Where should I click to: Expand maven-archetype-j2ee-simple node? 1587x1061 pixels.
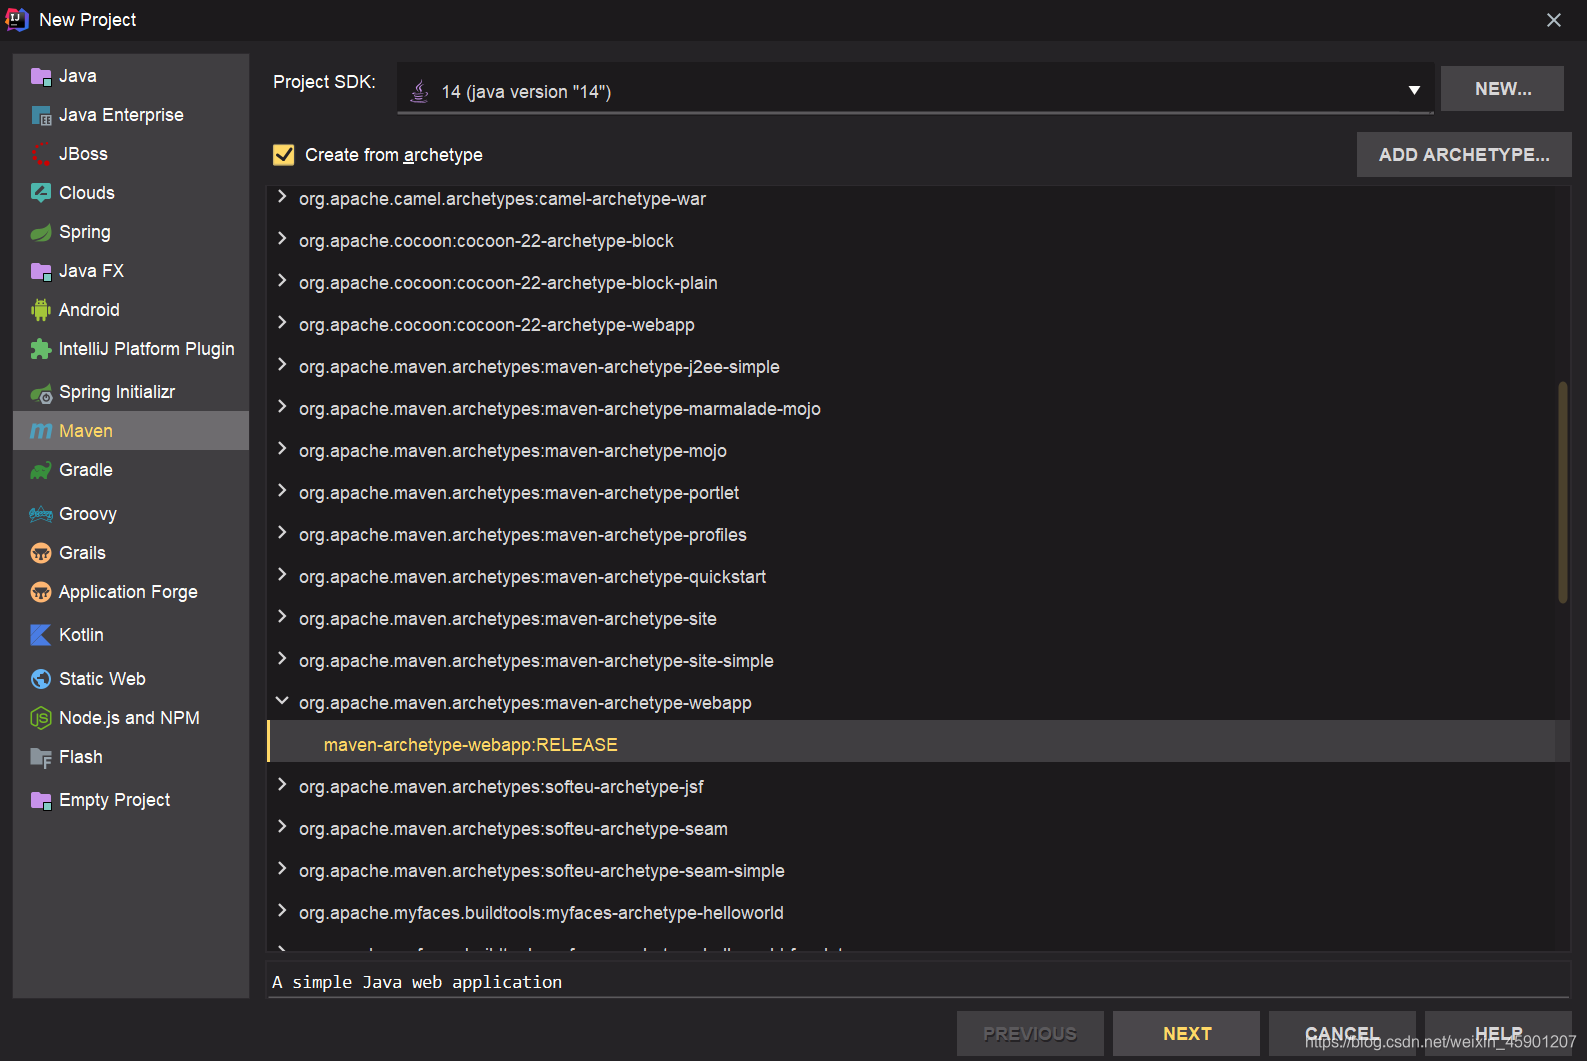tap(282, 366)
